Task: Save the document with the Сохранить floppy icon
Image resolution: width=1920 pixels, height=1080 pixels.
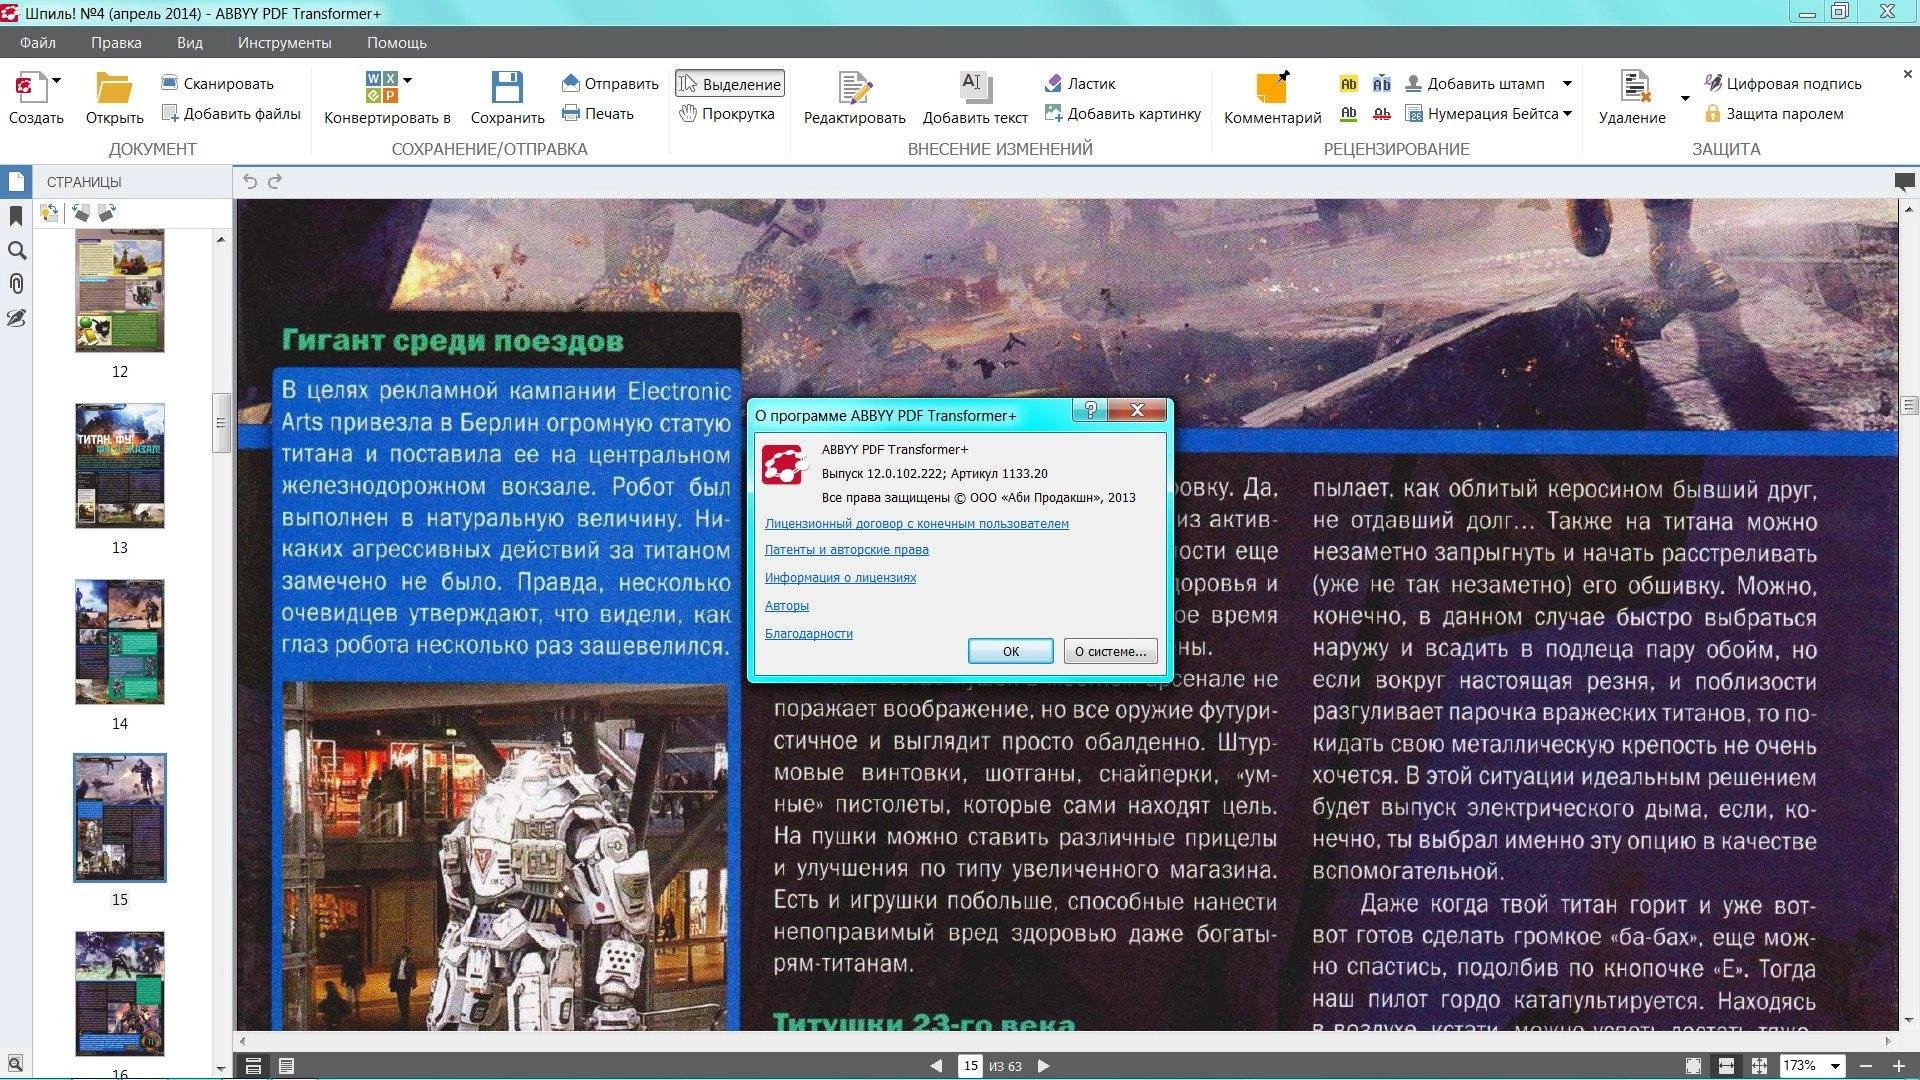Action: 507,87
